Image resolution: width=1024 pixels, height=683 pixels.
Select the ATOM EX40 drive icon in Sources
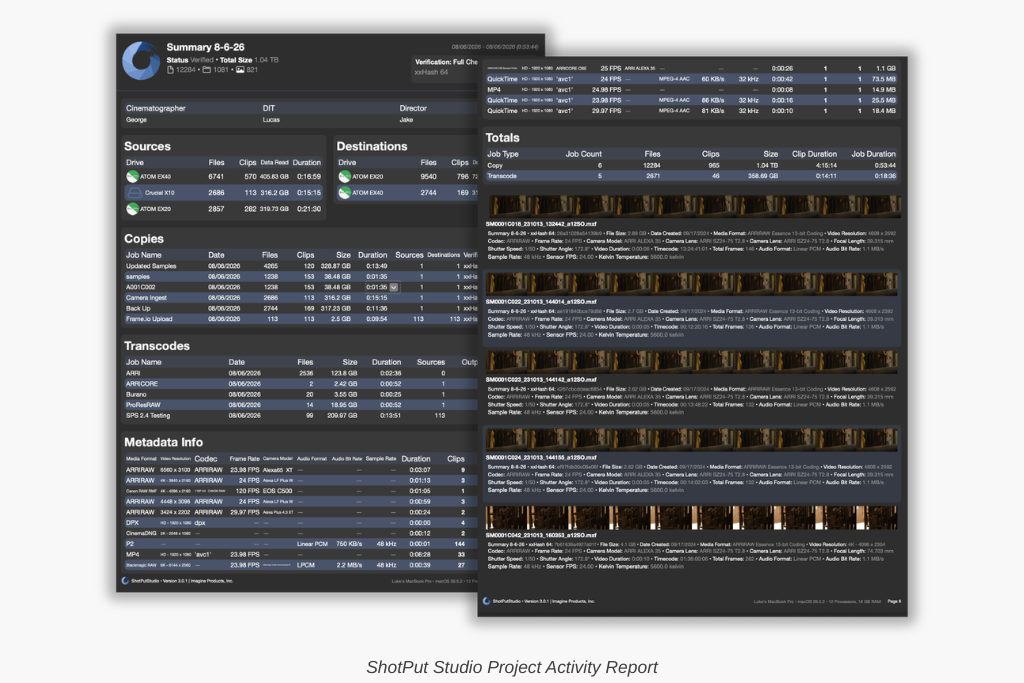tap(132, 176)
